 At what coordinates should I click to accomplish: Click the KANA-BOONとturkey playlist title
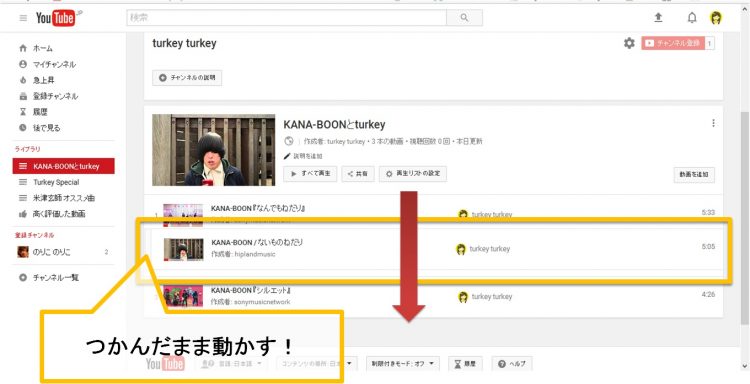334,125
